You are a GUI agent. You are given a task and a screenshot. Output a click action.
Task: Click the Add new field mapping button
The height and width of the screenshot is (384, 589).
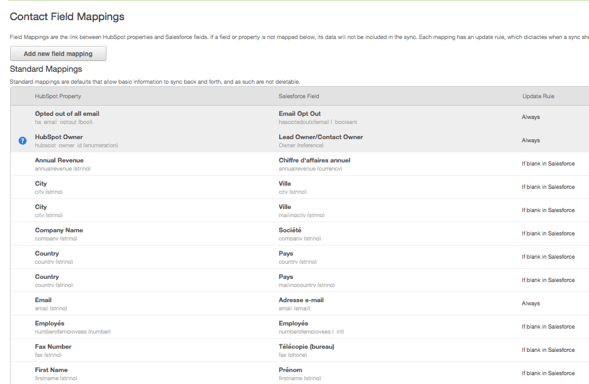click(58, 54)
